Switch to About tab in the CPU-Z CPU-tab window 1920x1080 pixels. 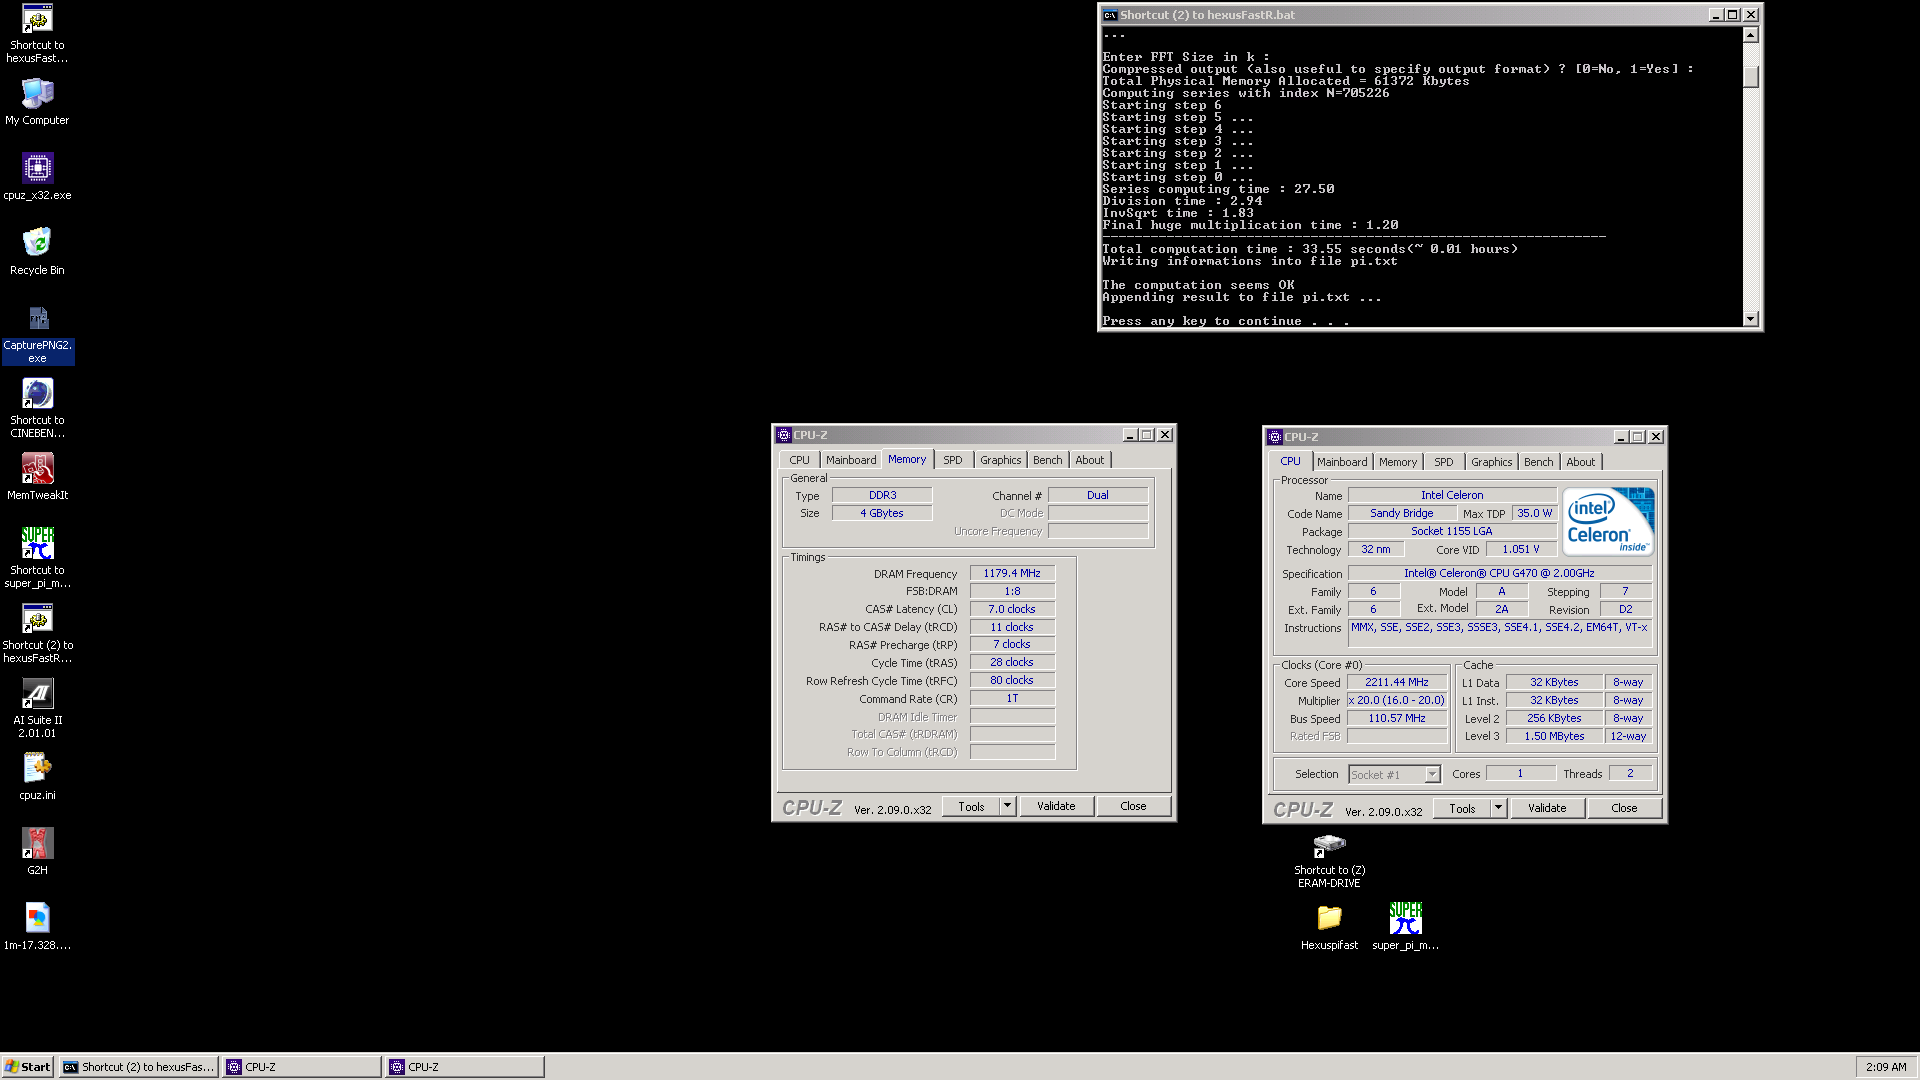(x=1581, y=462)
